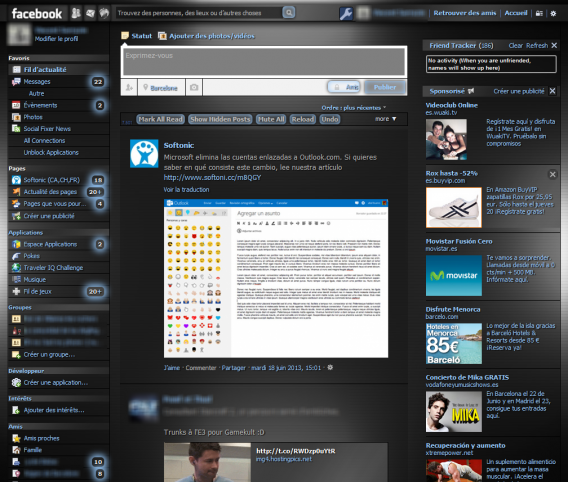Open the Social Fixer wrench options icon
Viewport: 568px width, 482px height.
(346, 14)
